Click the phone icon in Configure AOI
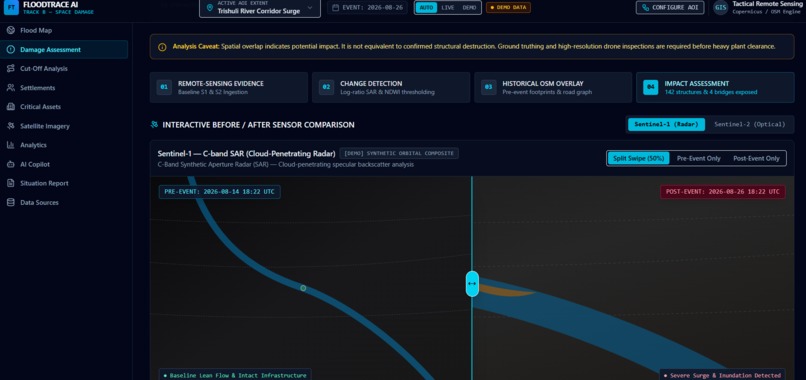The height and width of the screenshot is (380, 806). [645, 8]
